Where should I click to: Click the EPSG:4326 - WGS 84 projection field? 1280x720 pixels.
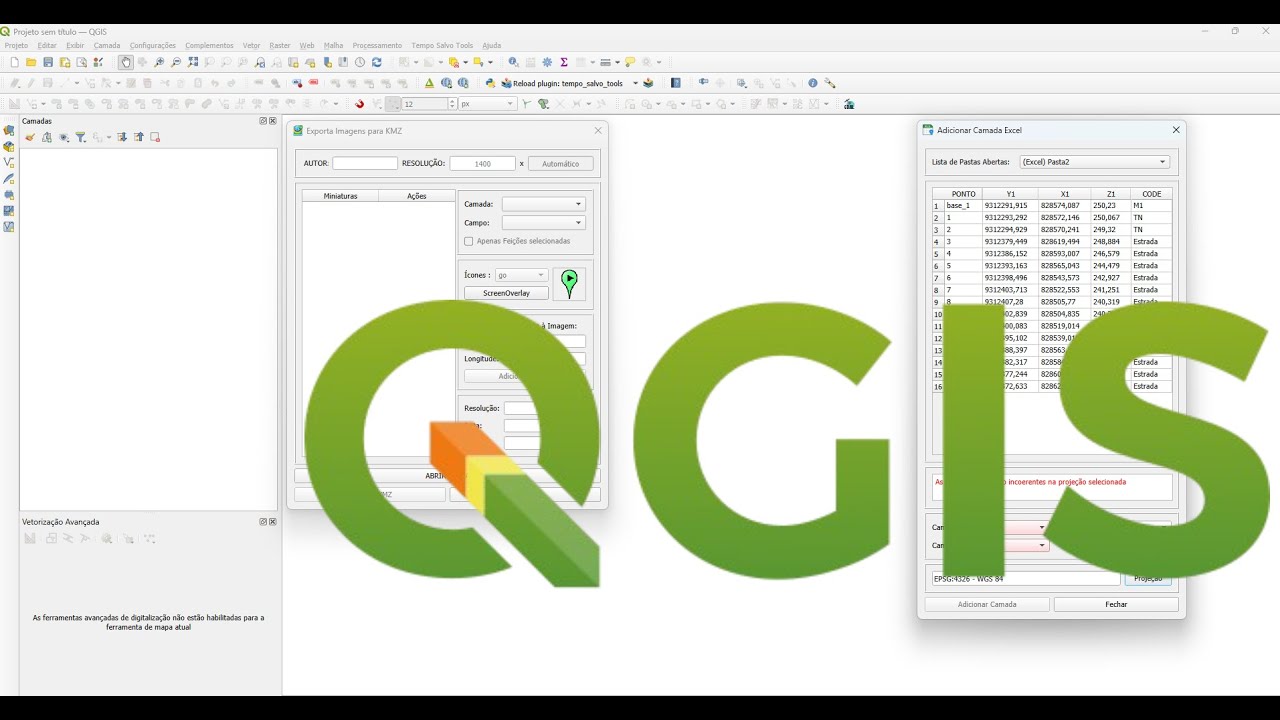(x=1026, y=579)
